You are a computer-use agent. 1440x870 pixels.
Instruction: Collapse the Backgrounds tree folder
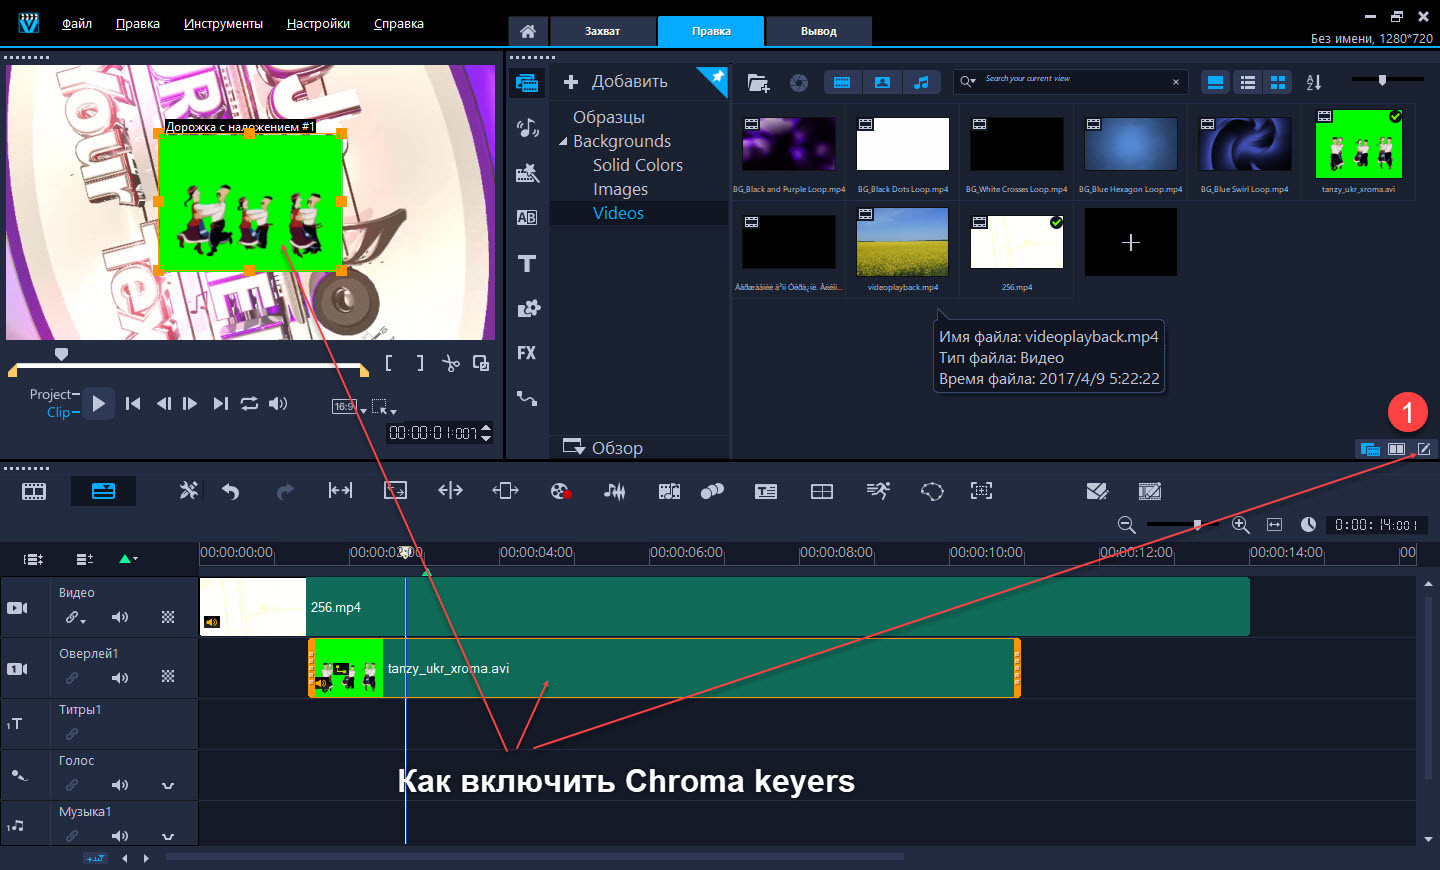(563, 142)
